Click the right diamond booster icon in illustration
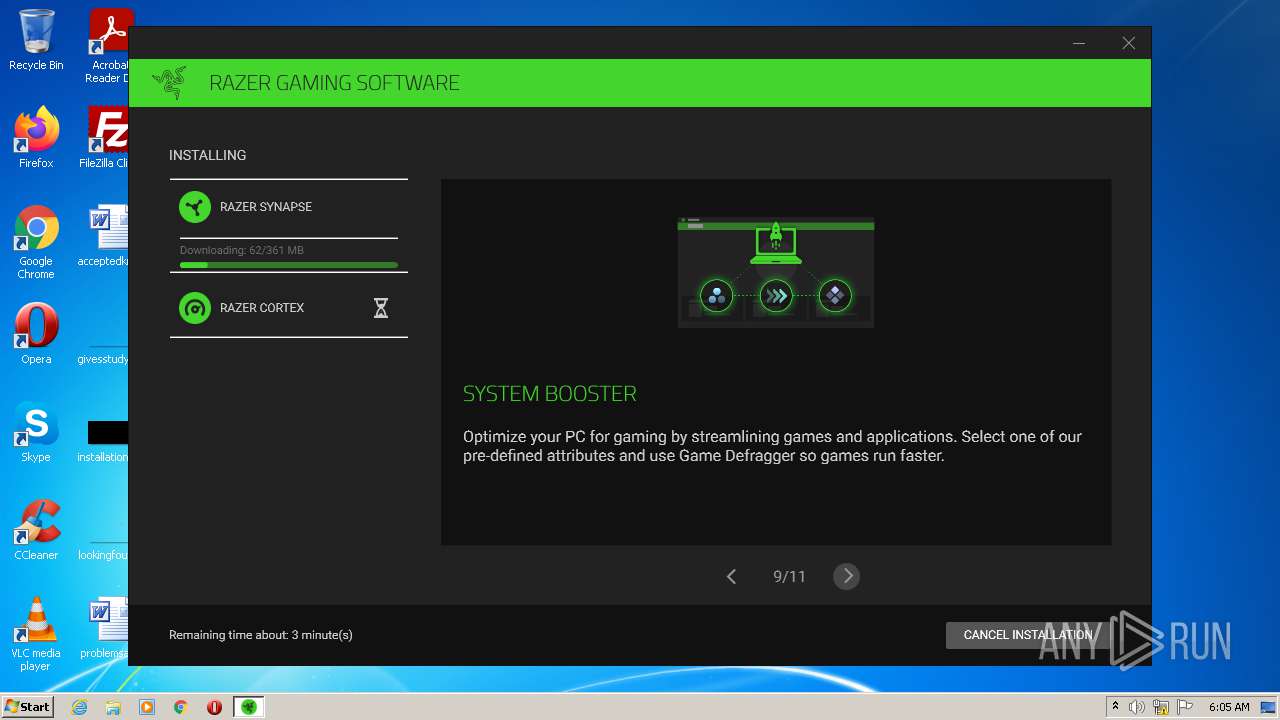Screen dimensions: 1280x720 pyautogui.click(x=835, y=295)
